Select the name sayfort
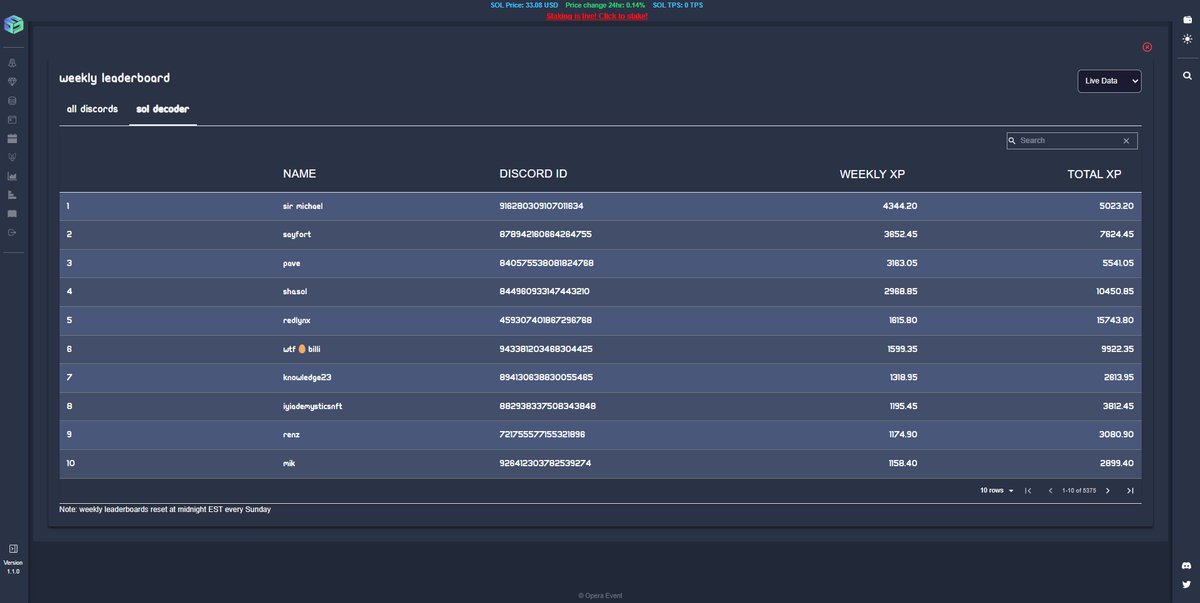Viewport: 1200px width, 603px height. tap(298, 234)
